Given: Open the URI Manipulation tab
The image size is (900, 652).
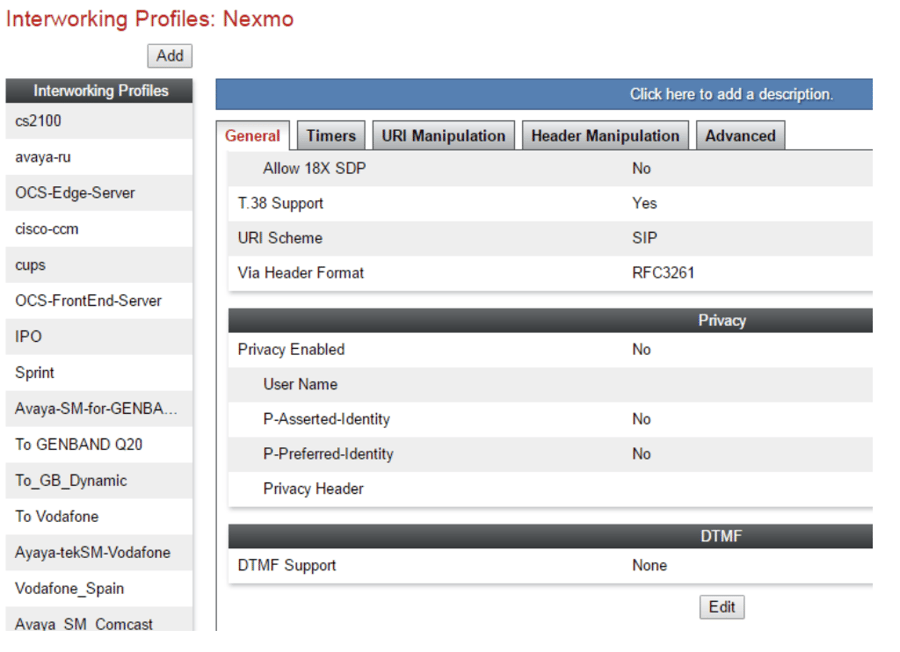Looking at the screenshot, I should [444, 135].
